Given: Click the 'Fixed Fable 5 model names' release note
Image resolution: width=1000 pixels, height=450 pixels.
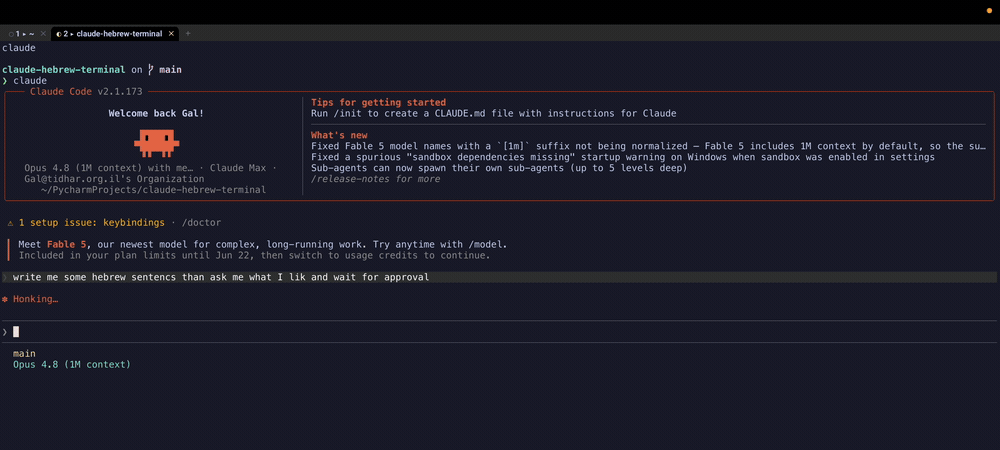Looking at the screenshot, I should pos(649,146).
